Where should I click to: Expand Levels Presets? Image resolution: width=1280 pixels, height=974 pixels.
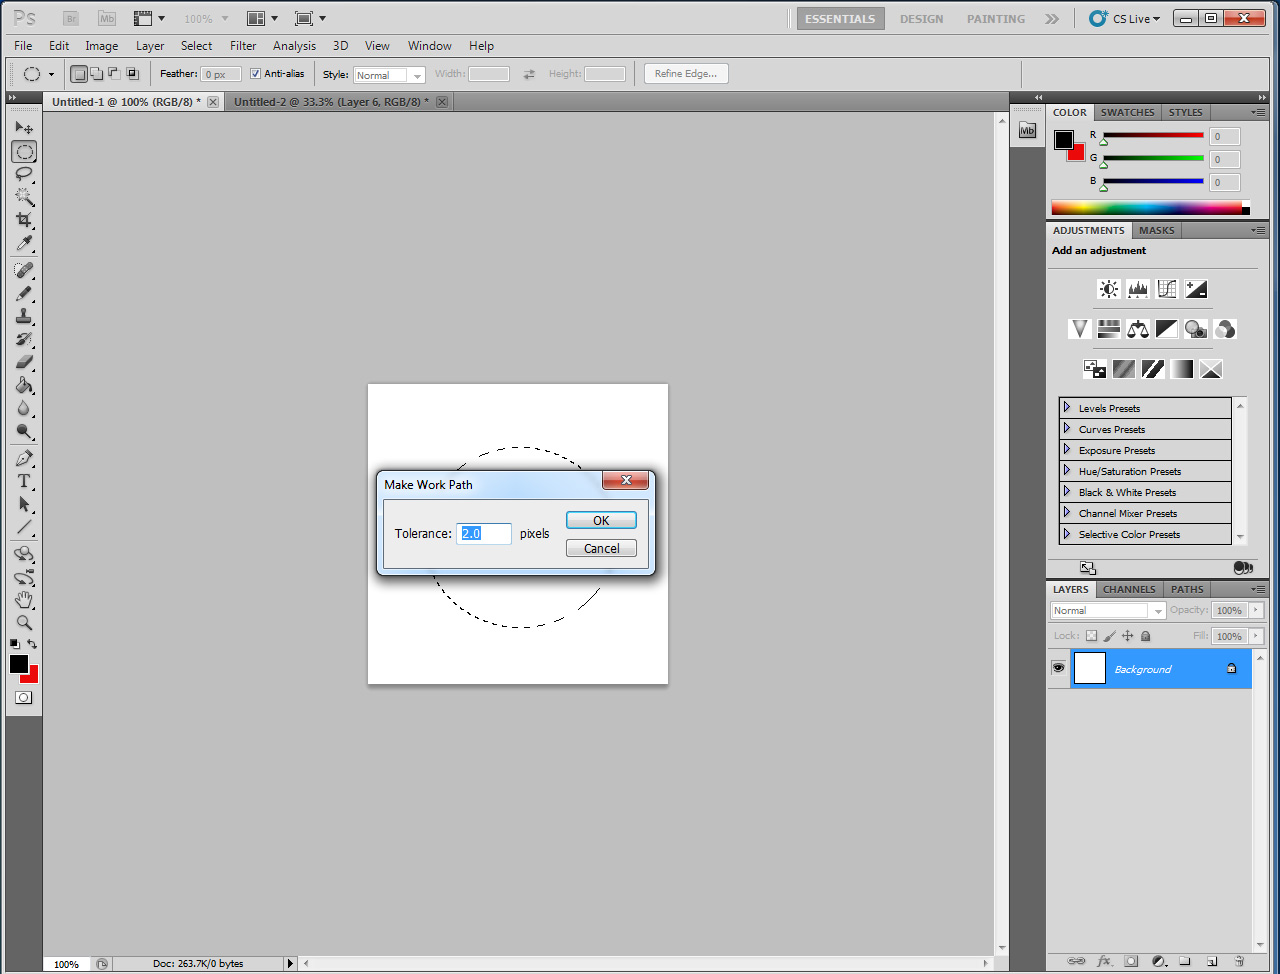point(1067,408)
